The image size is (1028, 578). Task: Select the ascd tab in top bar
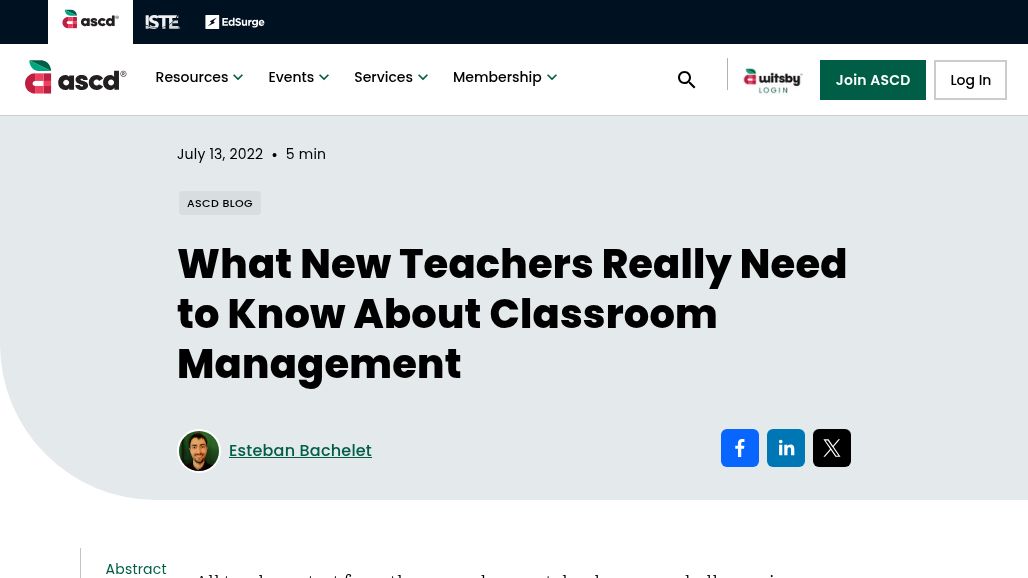[90, 21]
